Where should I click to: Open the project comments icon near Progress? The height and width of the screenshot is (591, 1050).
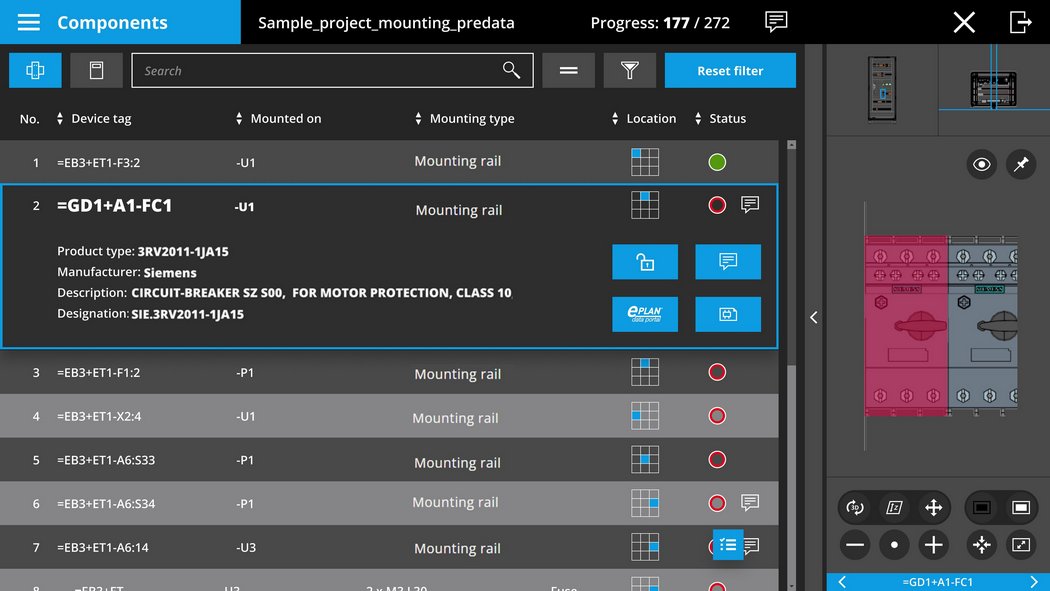click(x=775, y=21)
